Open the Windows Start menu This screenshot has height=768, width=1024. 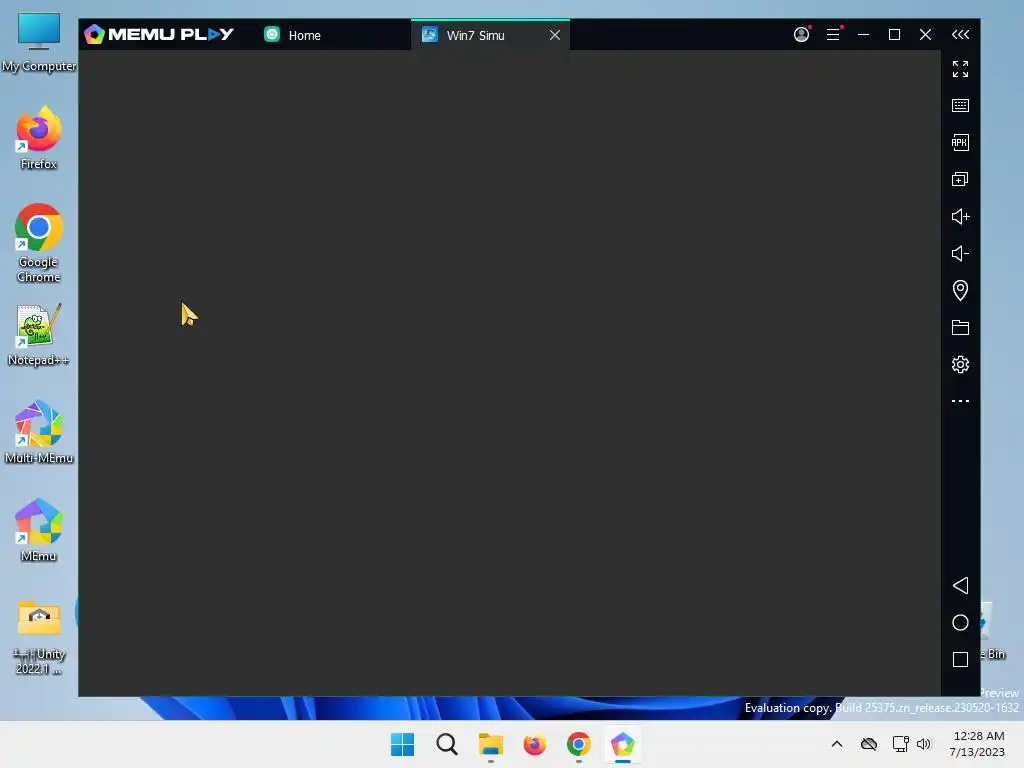(402, 744)
